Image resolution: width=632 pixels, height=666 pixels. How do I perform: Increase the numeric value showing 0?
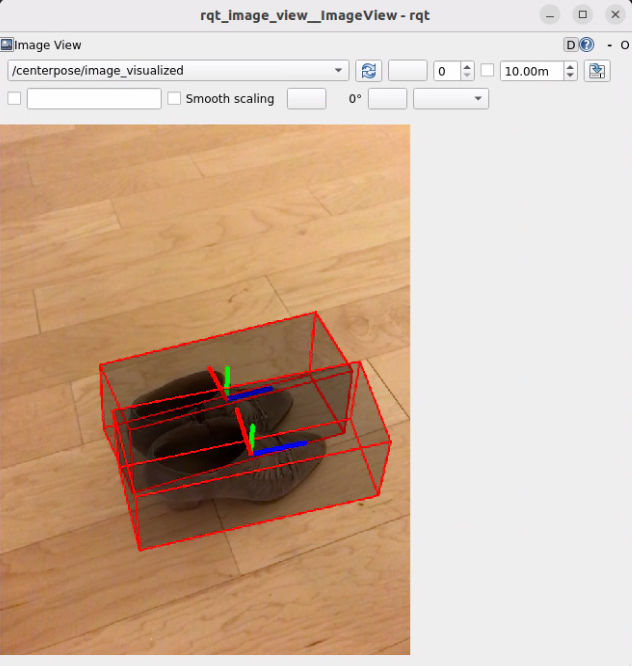468,66
